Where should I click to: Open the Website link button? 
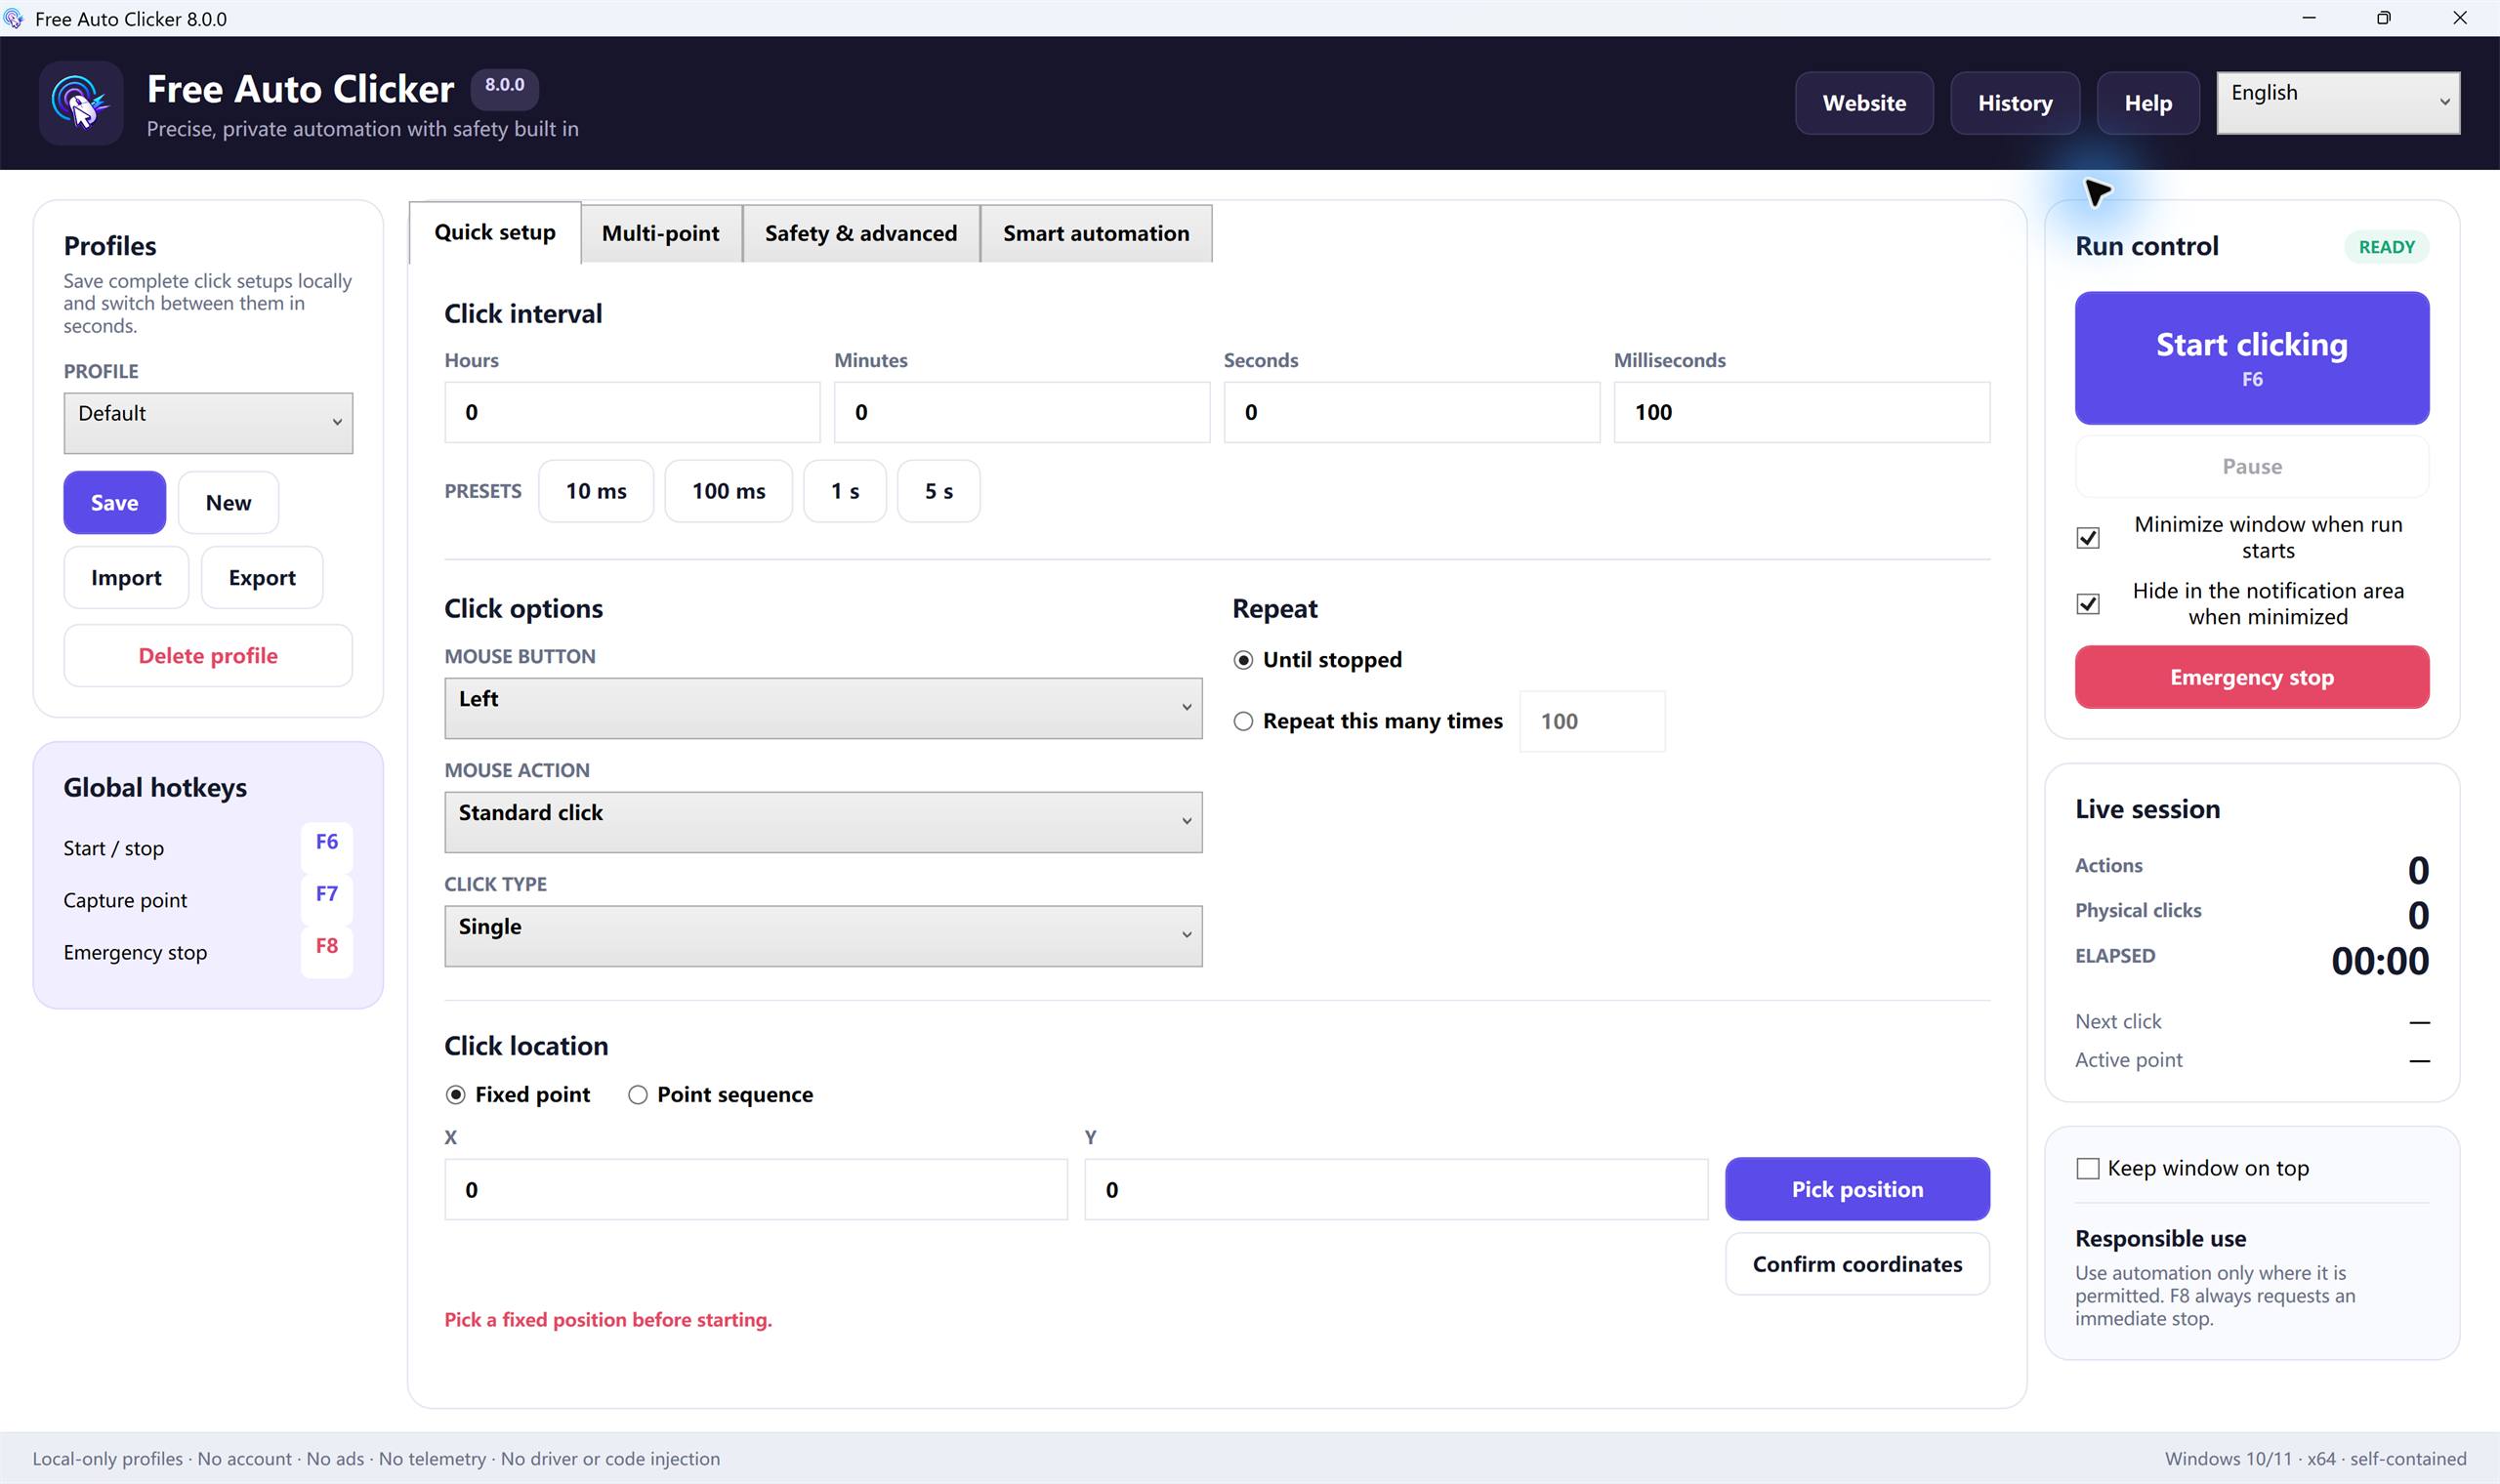1864,103
